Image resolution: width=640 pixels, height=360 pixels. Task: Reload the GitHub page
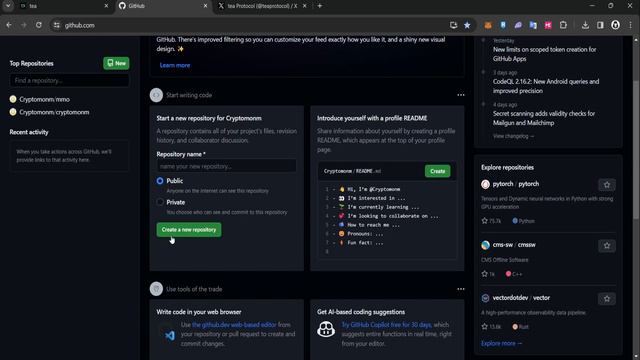coord(39,25)
